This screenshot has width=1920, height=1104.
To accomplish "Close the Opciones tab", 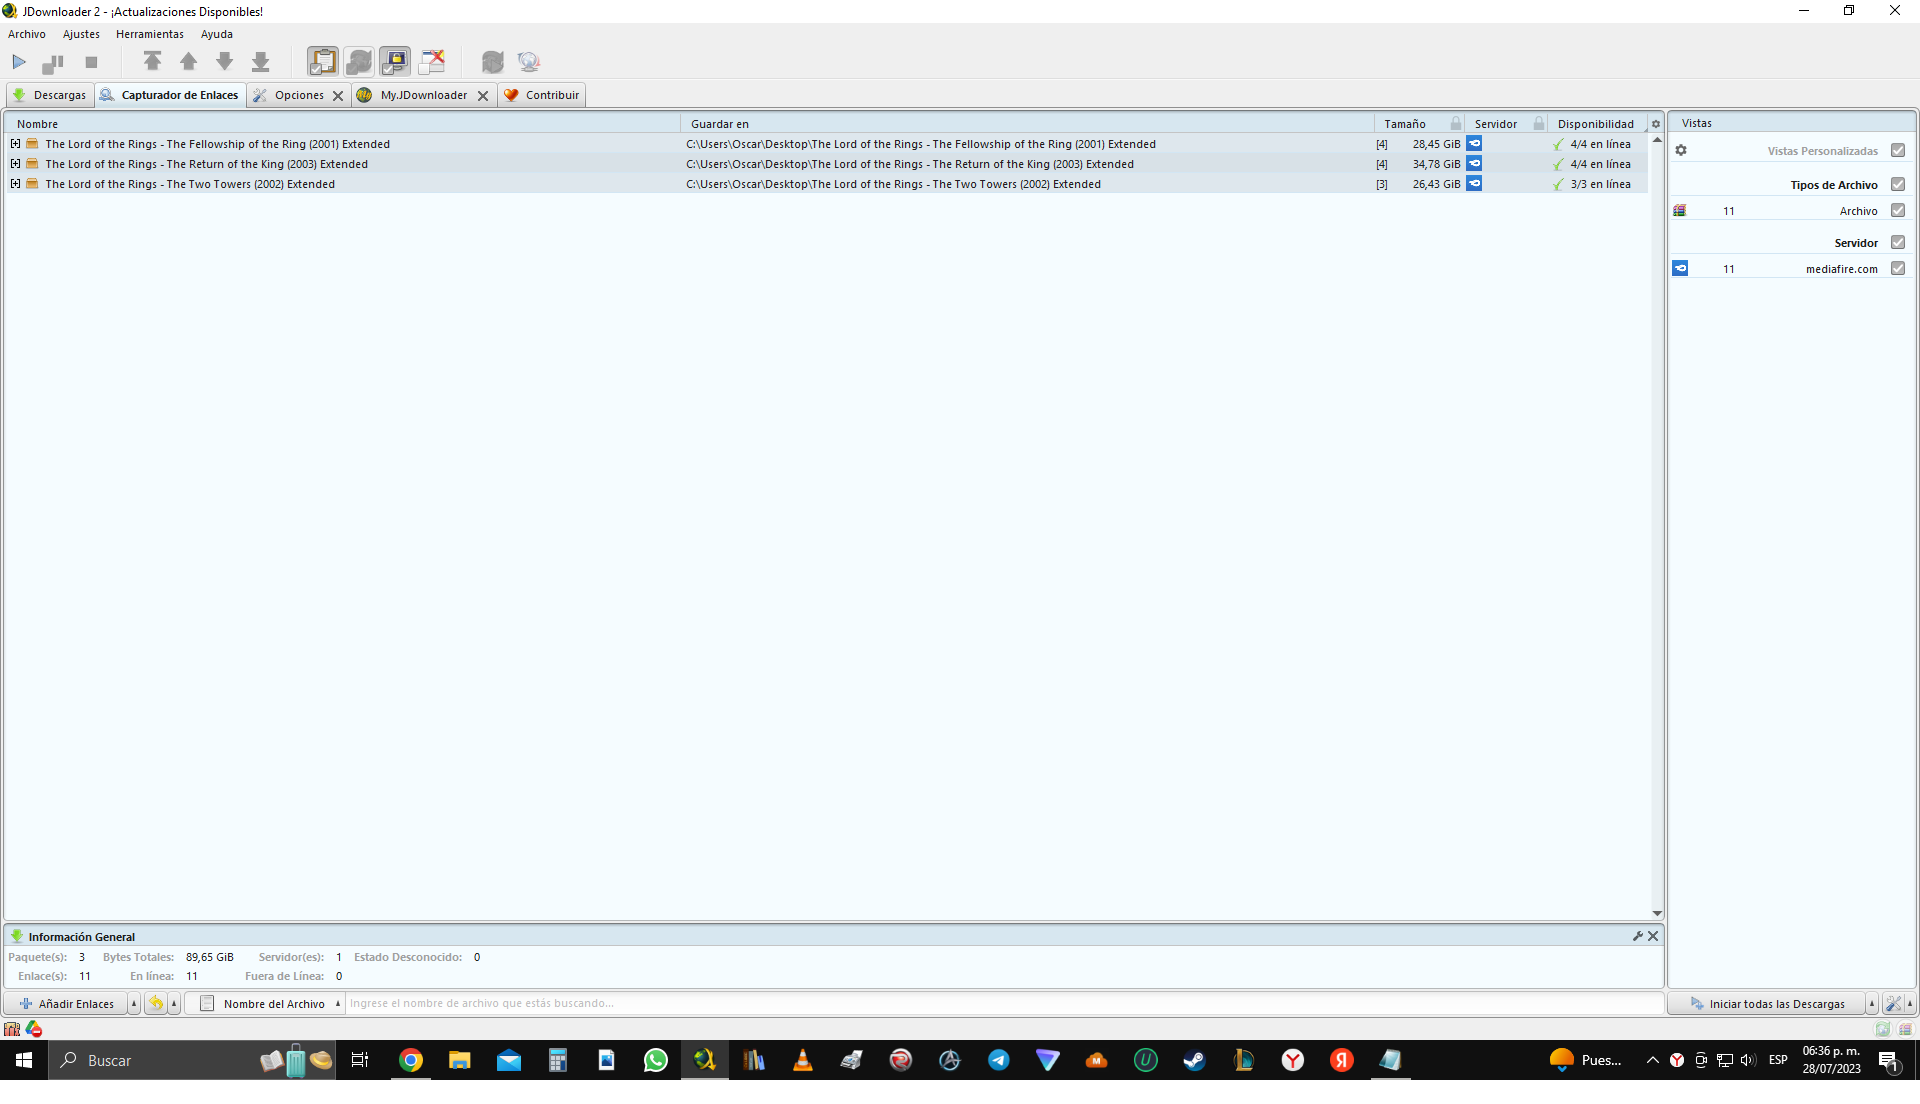I will [338, 96].
